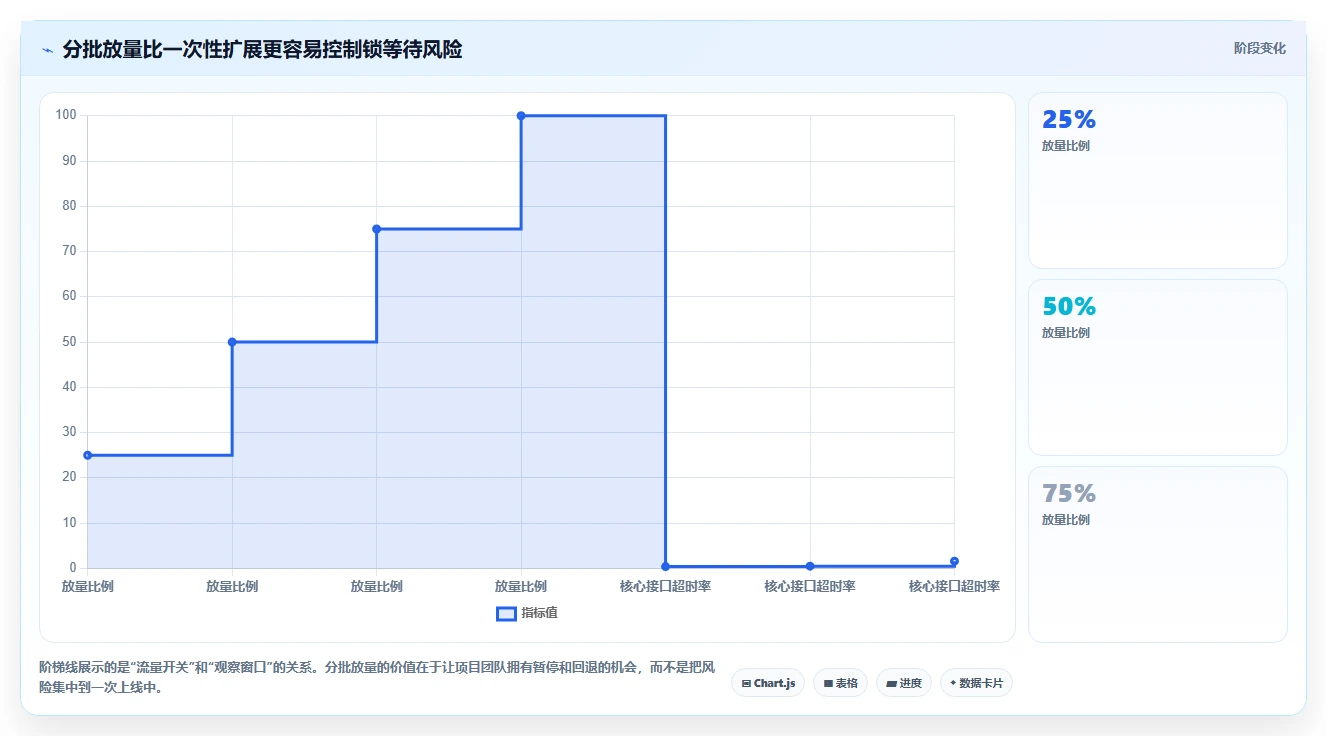Click the title 分批放量比一次性扩展更容易控制锁等待风险
The width and height of the screenshot is (1327, 736).
pos(262,49)
